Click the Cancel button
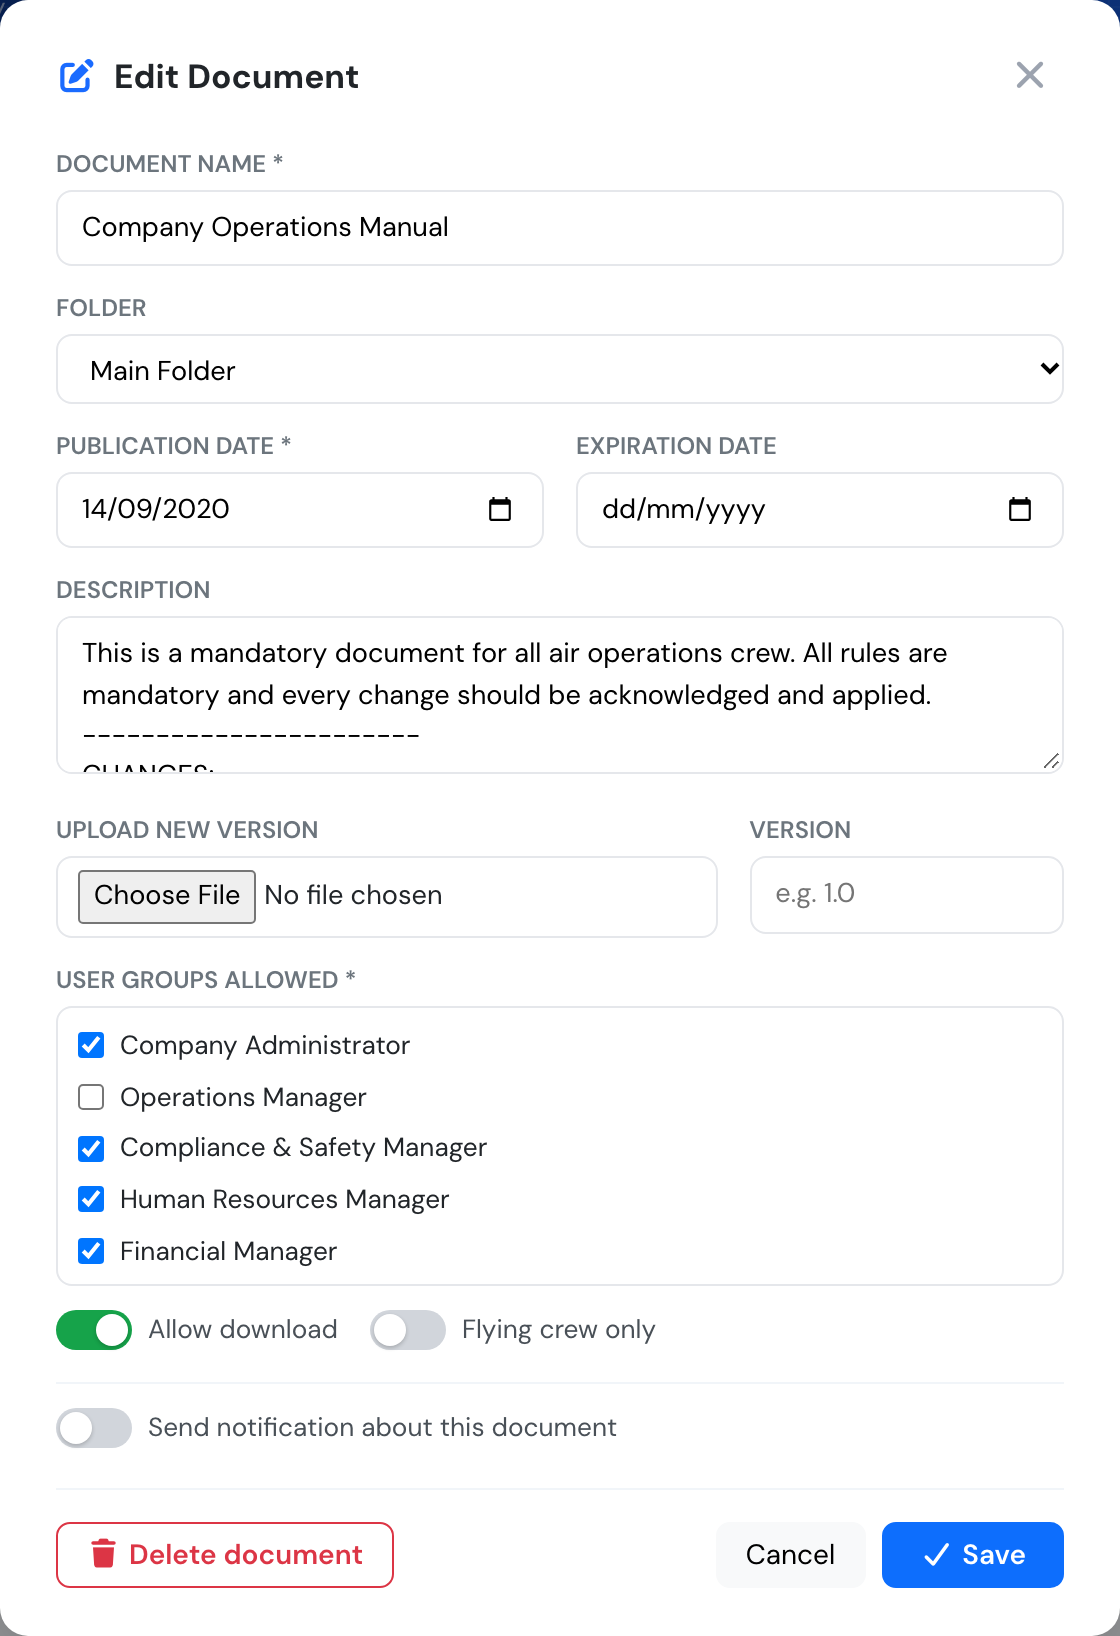Viewport: 1120px width, 1636px height. (791, 1555)
